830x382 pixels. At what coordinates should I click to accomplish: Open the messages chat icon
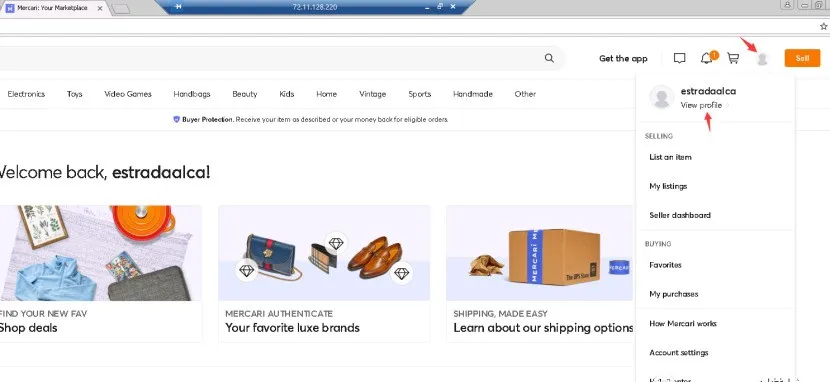680,58
